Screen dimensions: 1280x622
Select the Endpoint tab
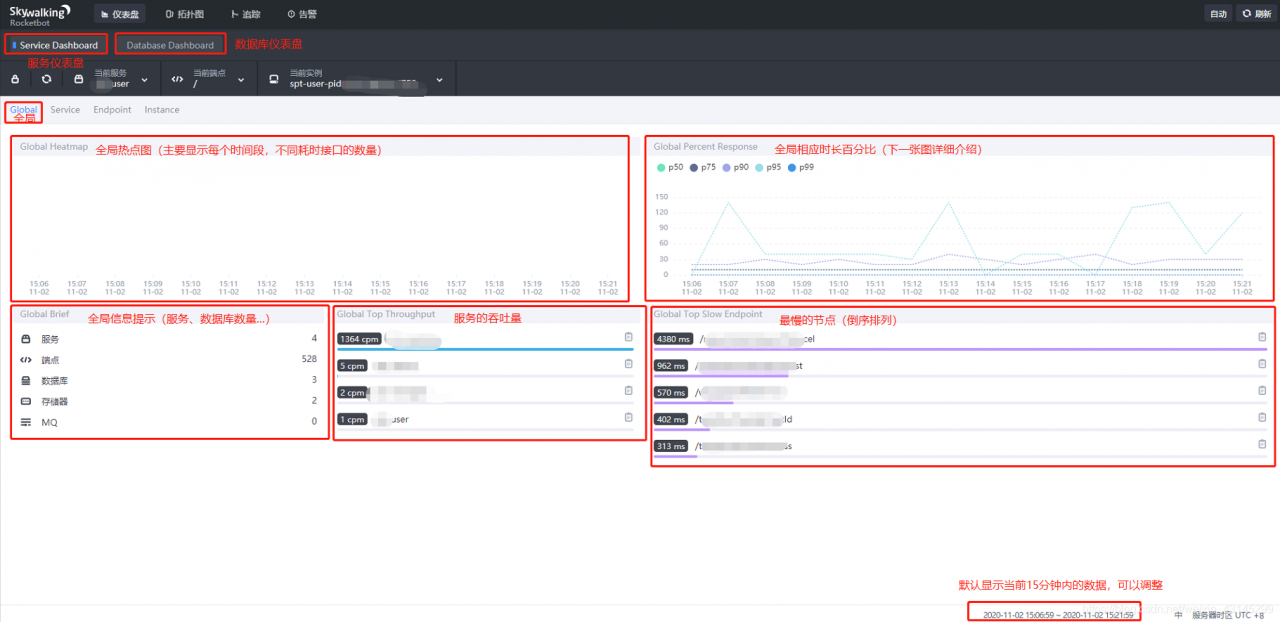[x=112, y=110]
